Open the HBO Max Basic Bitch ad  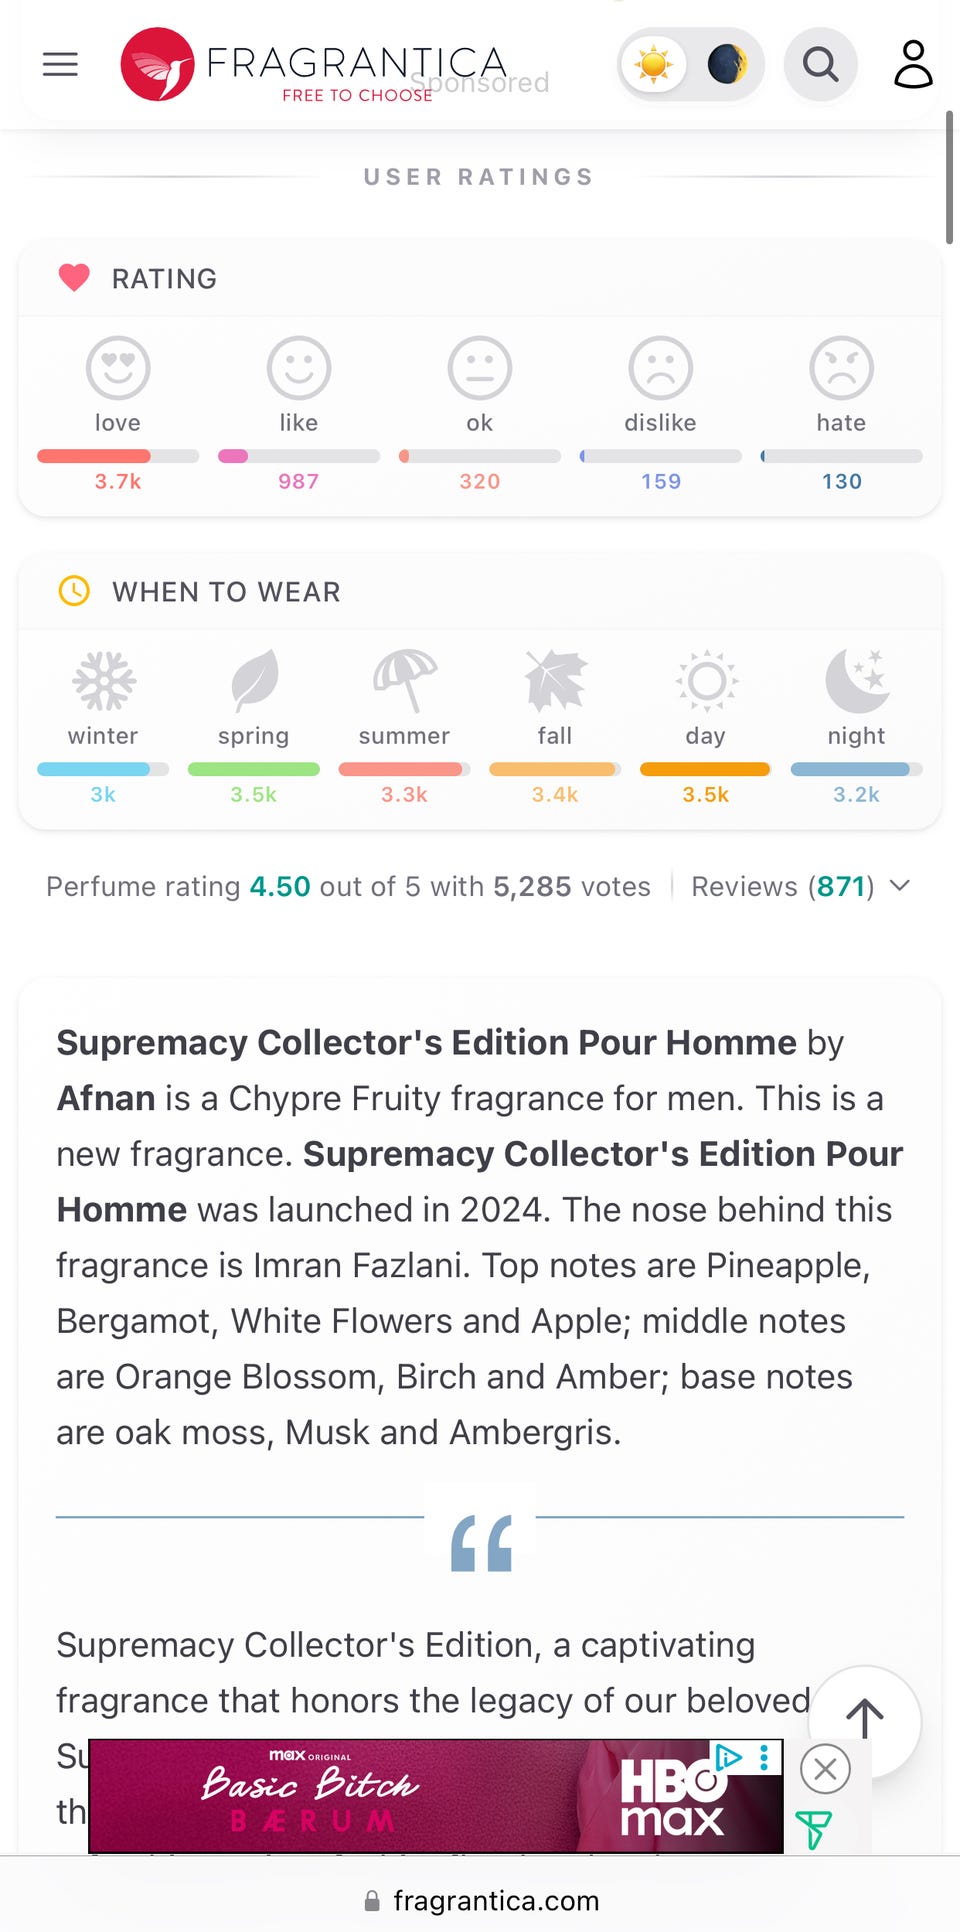click(x=400, y=1797)
